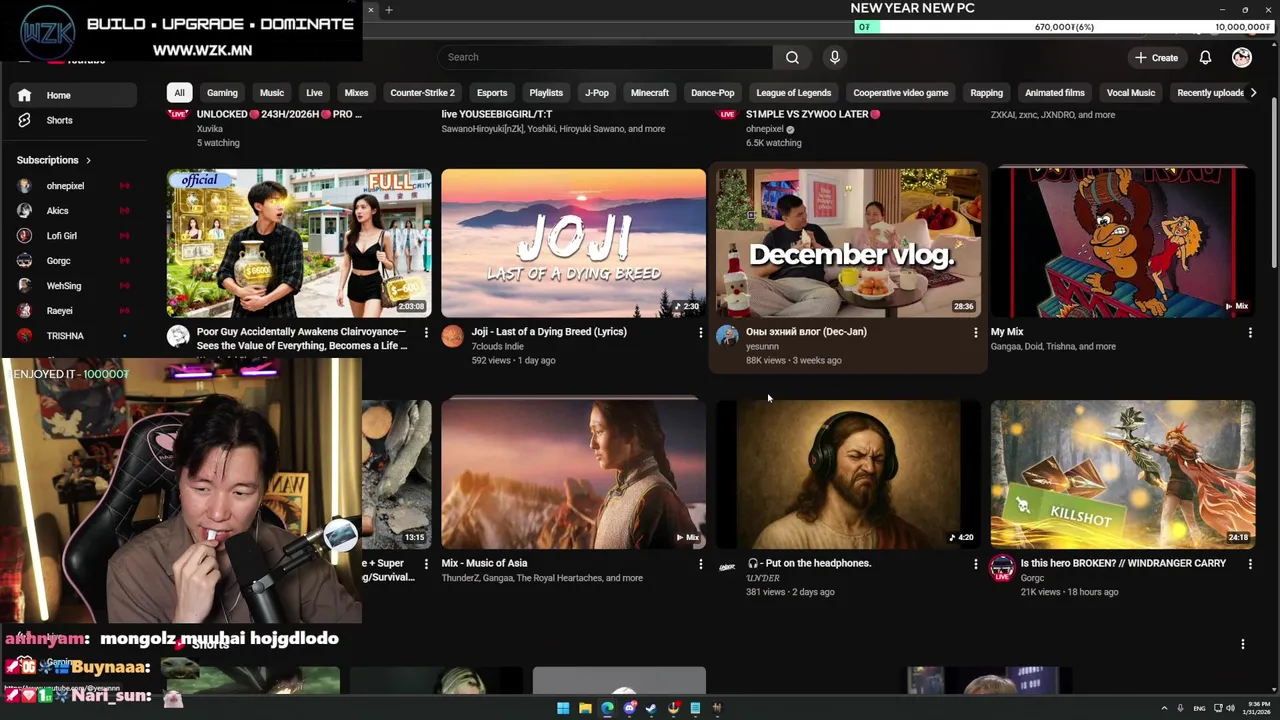
Task: Open options menu for WINDRANGER CARRY video
Action: (x=1249, y=564)
